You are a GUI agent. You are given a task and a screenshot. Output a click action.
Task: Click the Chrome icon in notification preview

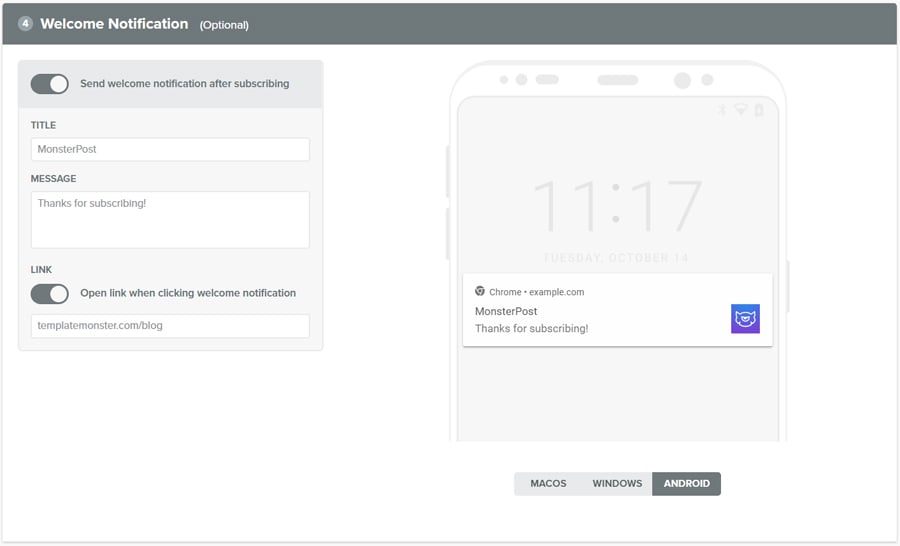(x=480, y=292)
